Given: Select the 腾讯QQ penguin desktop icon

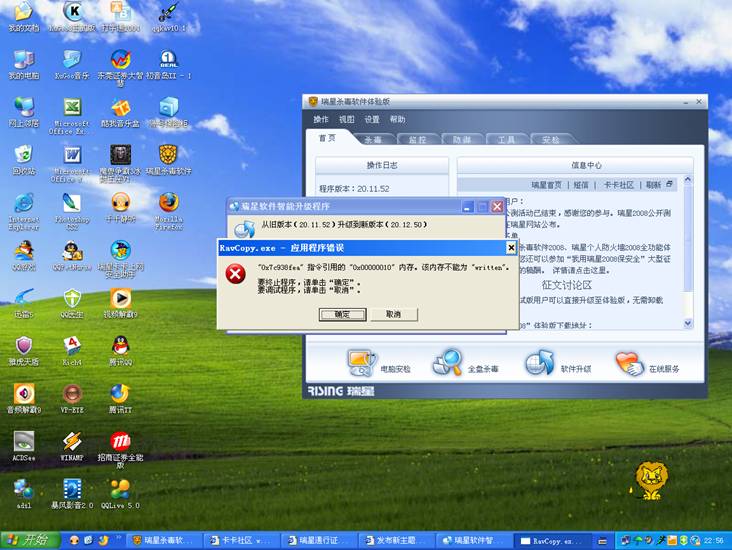Looking at the screenshot, I should pos(120,350).
